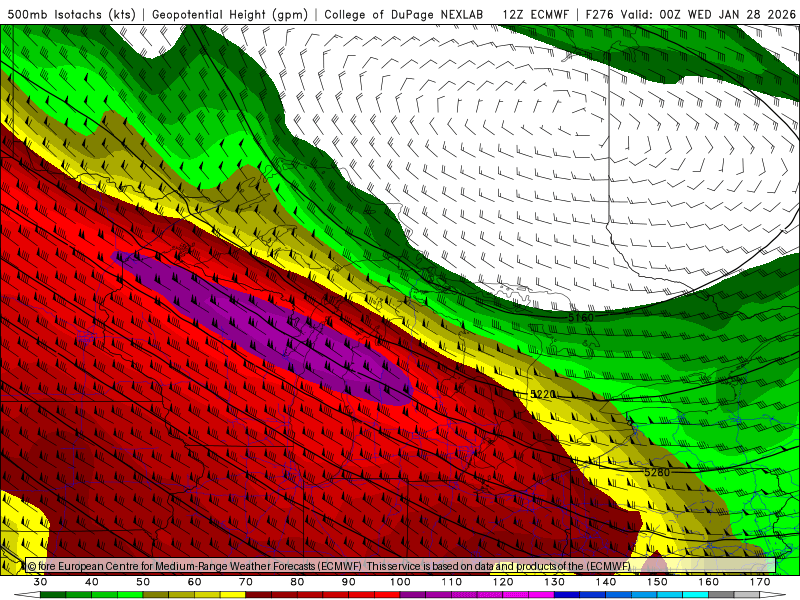This screenshot has width=800, height=600.
Task: Click the 70 value on the color scale
Action: point(246,582)
